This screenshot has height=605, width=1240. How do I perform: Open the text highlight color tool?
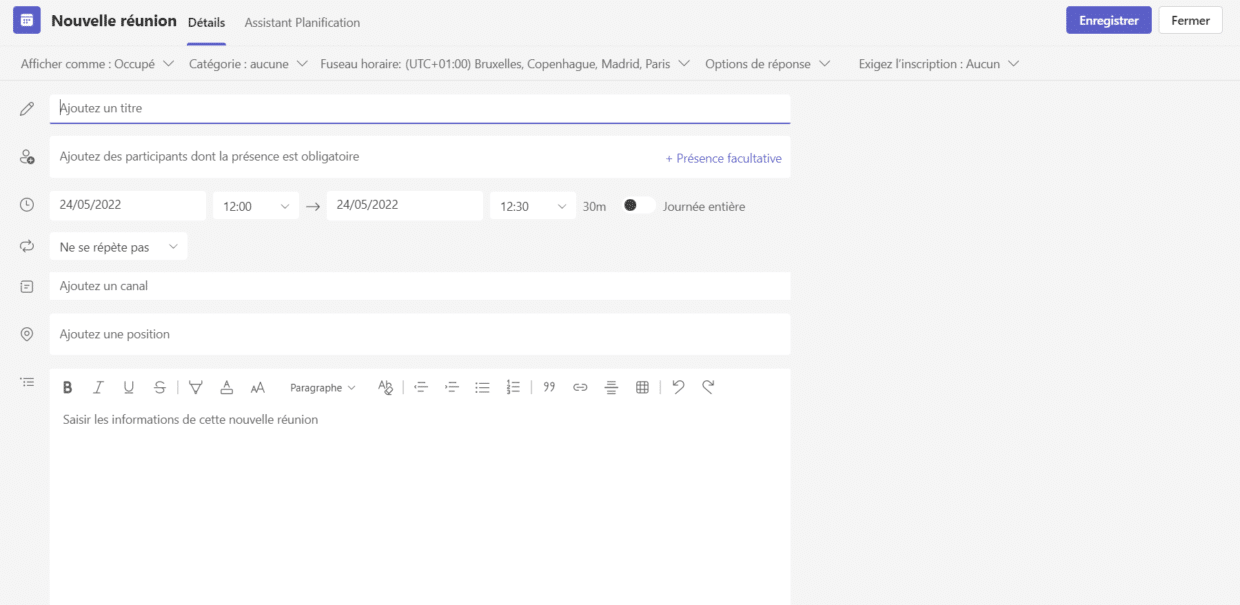tap(196, 388)
